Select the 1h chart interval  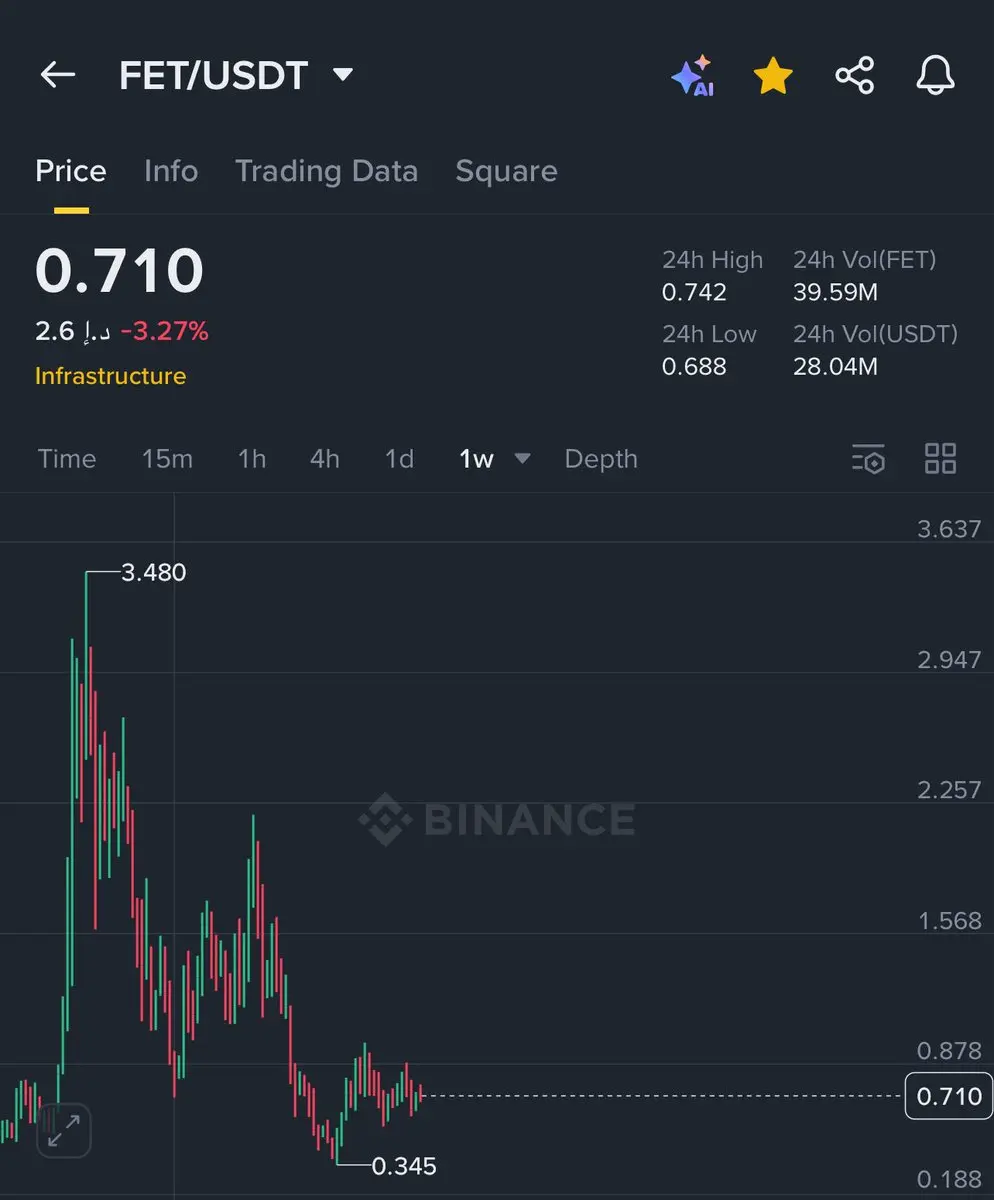click(x=252, y=459)
